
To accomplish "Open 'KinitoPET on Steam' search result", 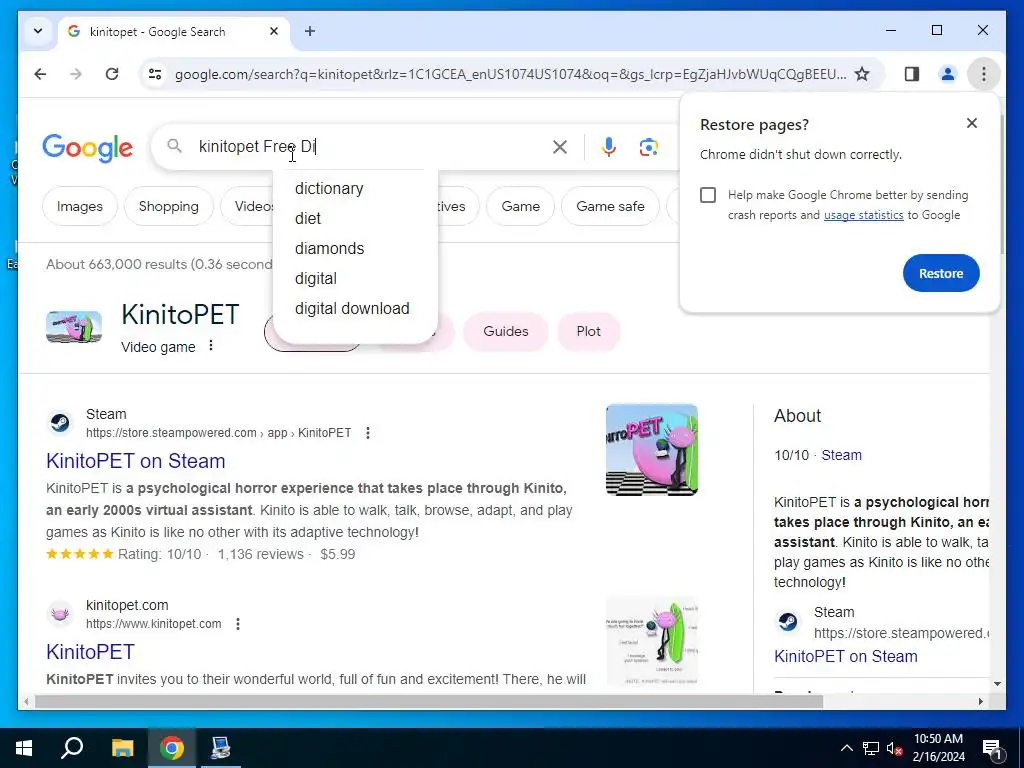I will pyautogui.click(x=136, y=461).
